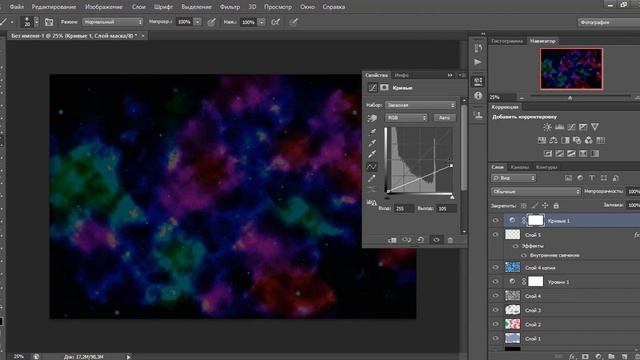Screen dimensions: 640x360
Task: Click the Авто button in Curves
Action: [444, 118]
